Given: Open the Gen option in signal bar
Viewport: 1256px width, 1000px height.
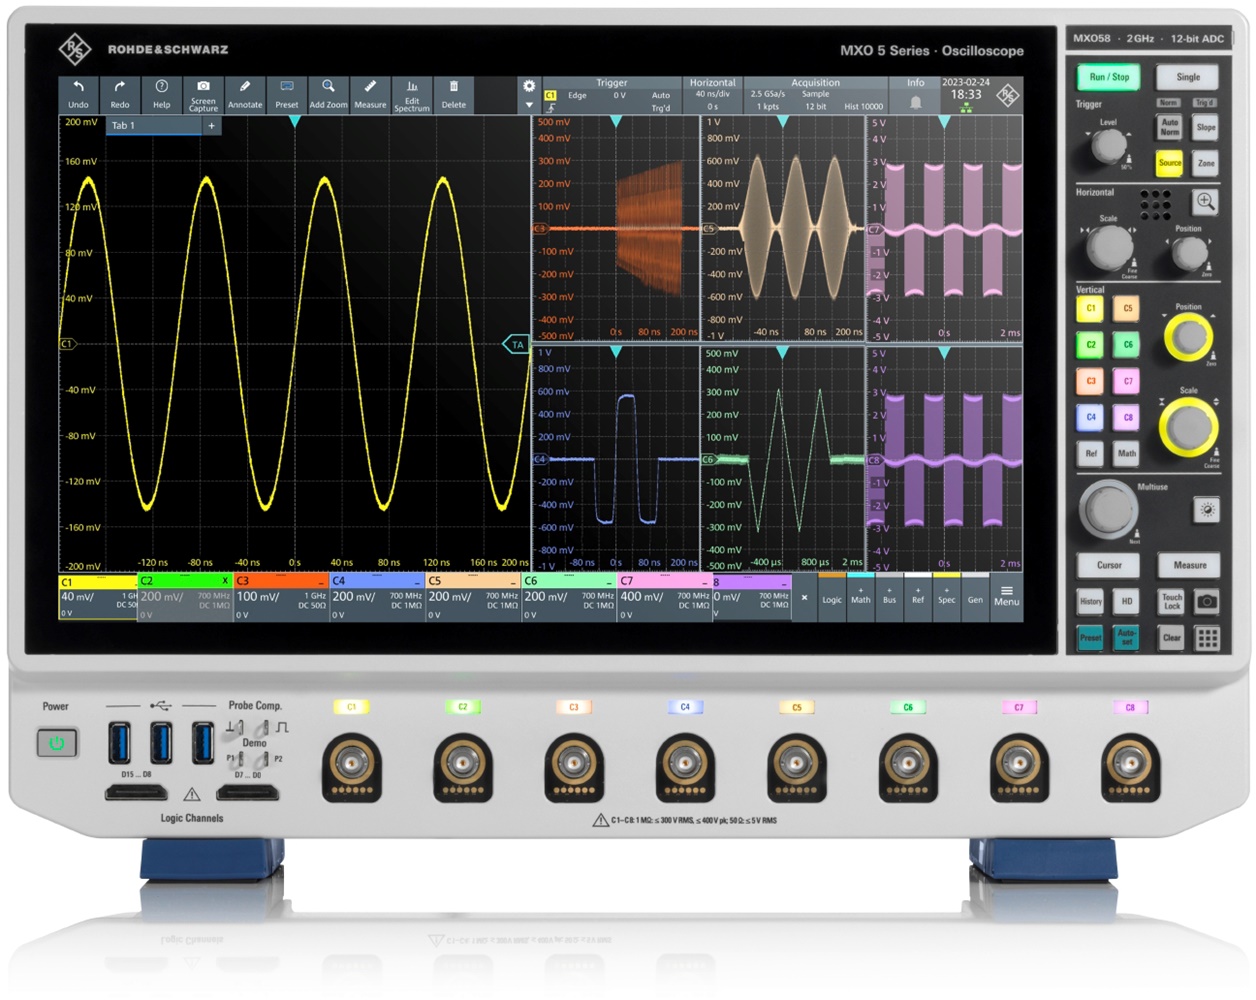Looking at the screenshot, I should click(975, 596).
